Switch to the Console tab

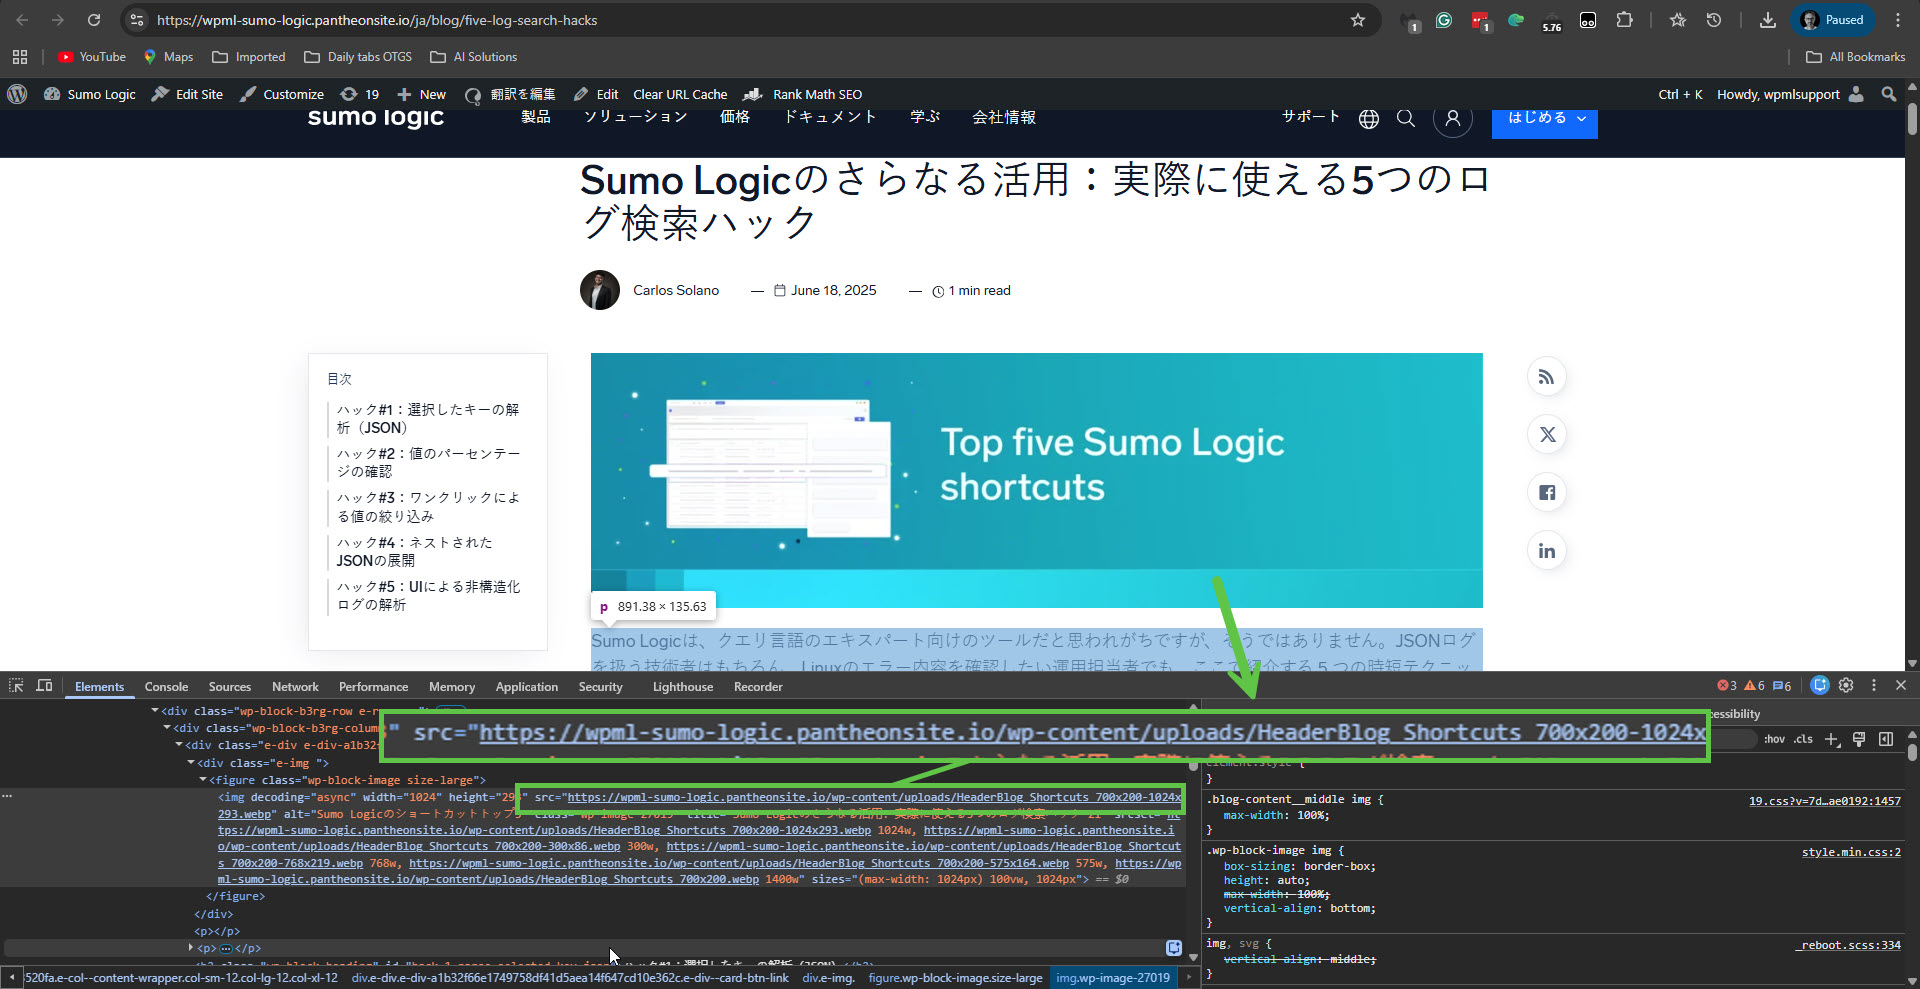point(166,687)
